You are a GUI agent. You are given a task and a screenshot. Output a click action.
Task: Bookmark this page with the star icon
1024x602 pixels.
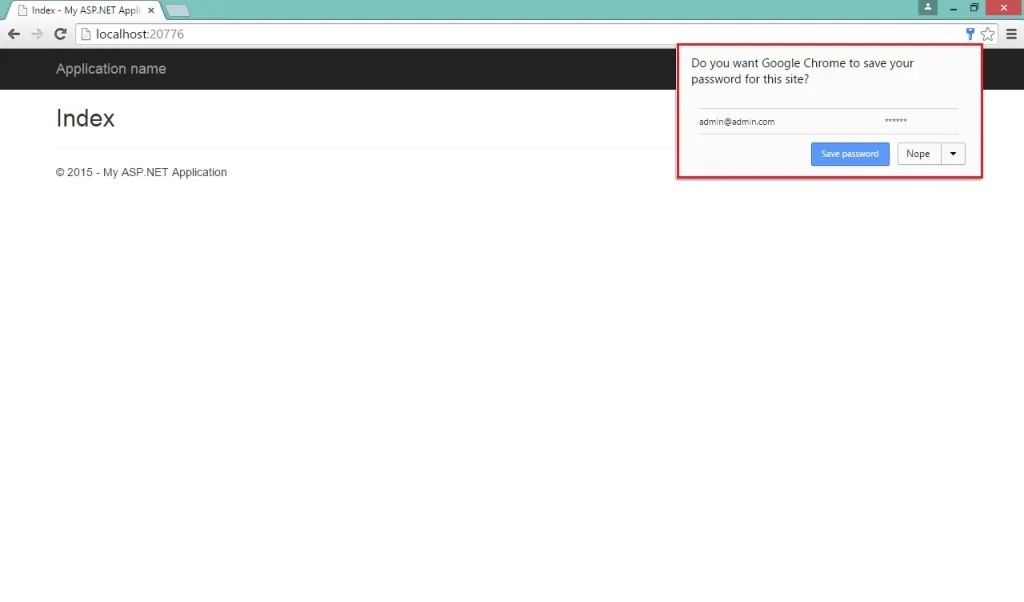987,34
